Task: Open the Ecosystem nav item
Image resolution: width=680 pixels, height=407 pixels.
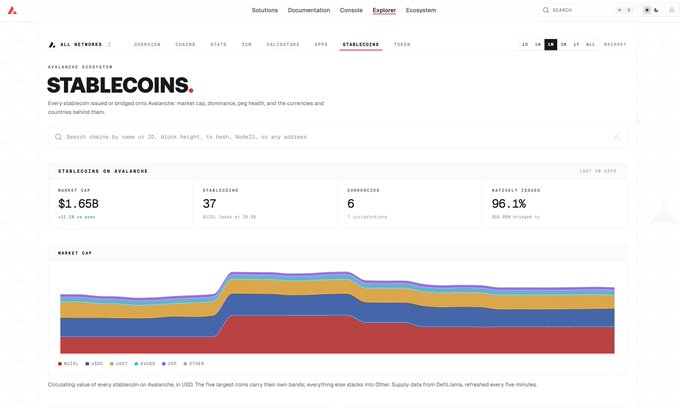Action: pyautogui.click(x=421, y=10)
